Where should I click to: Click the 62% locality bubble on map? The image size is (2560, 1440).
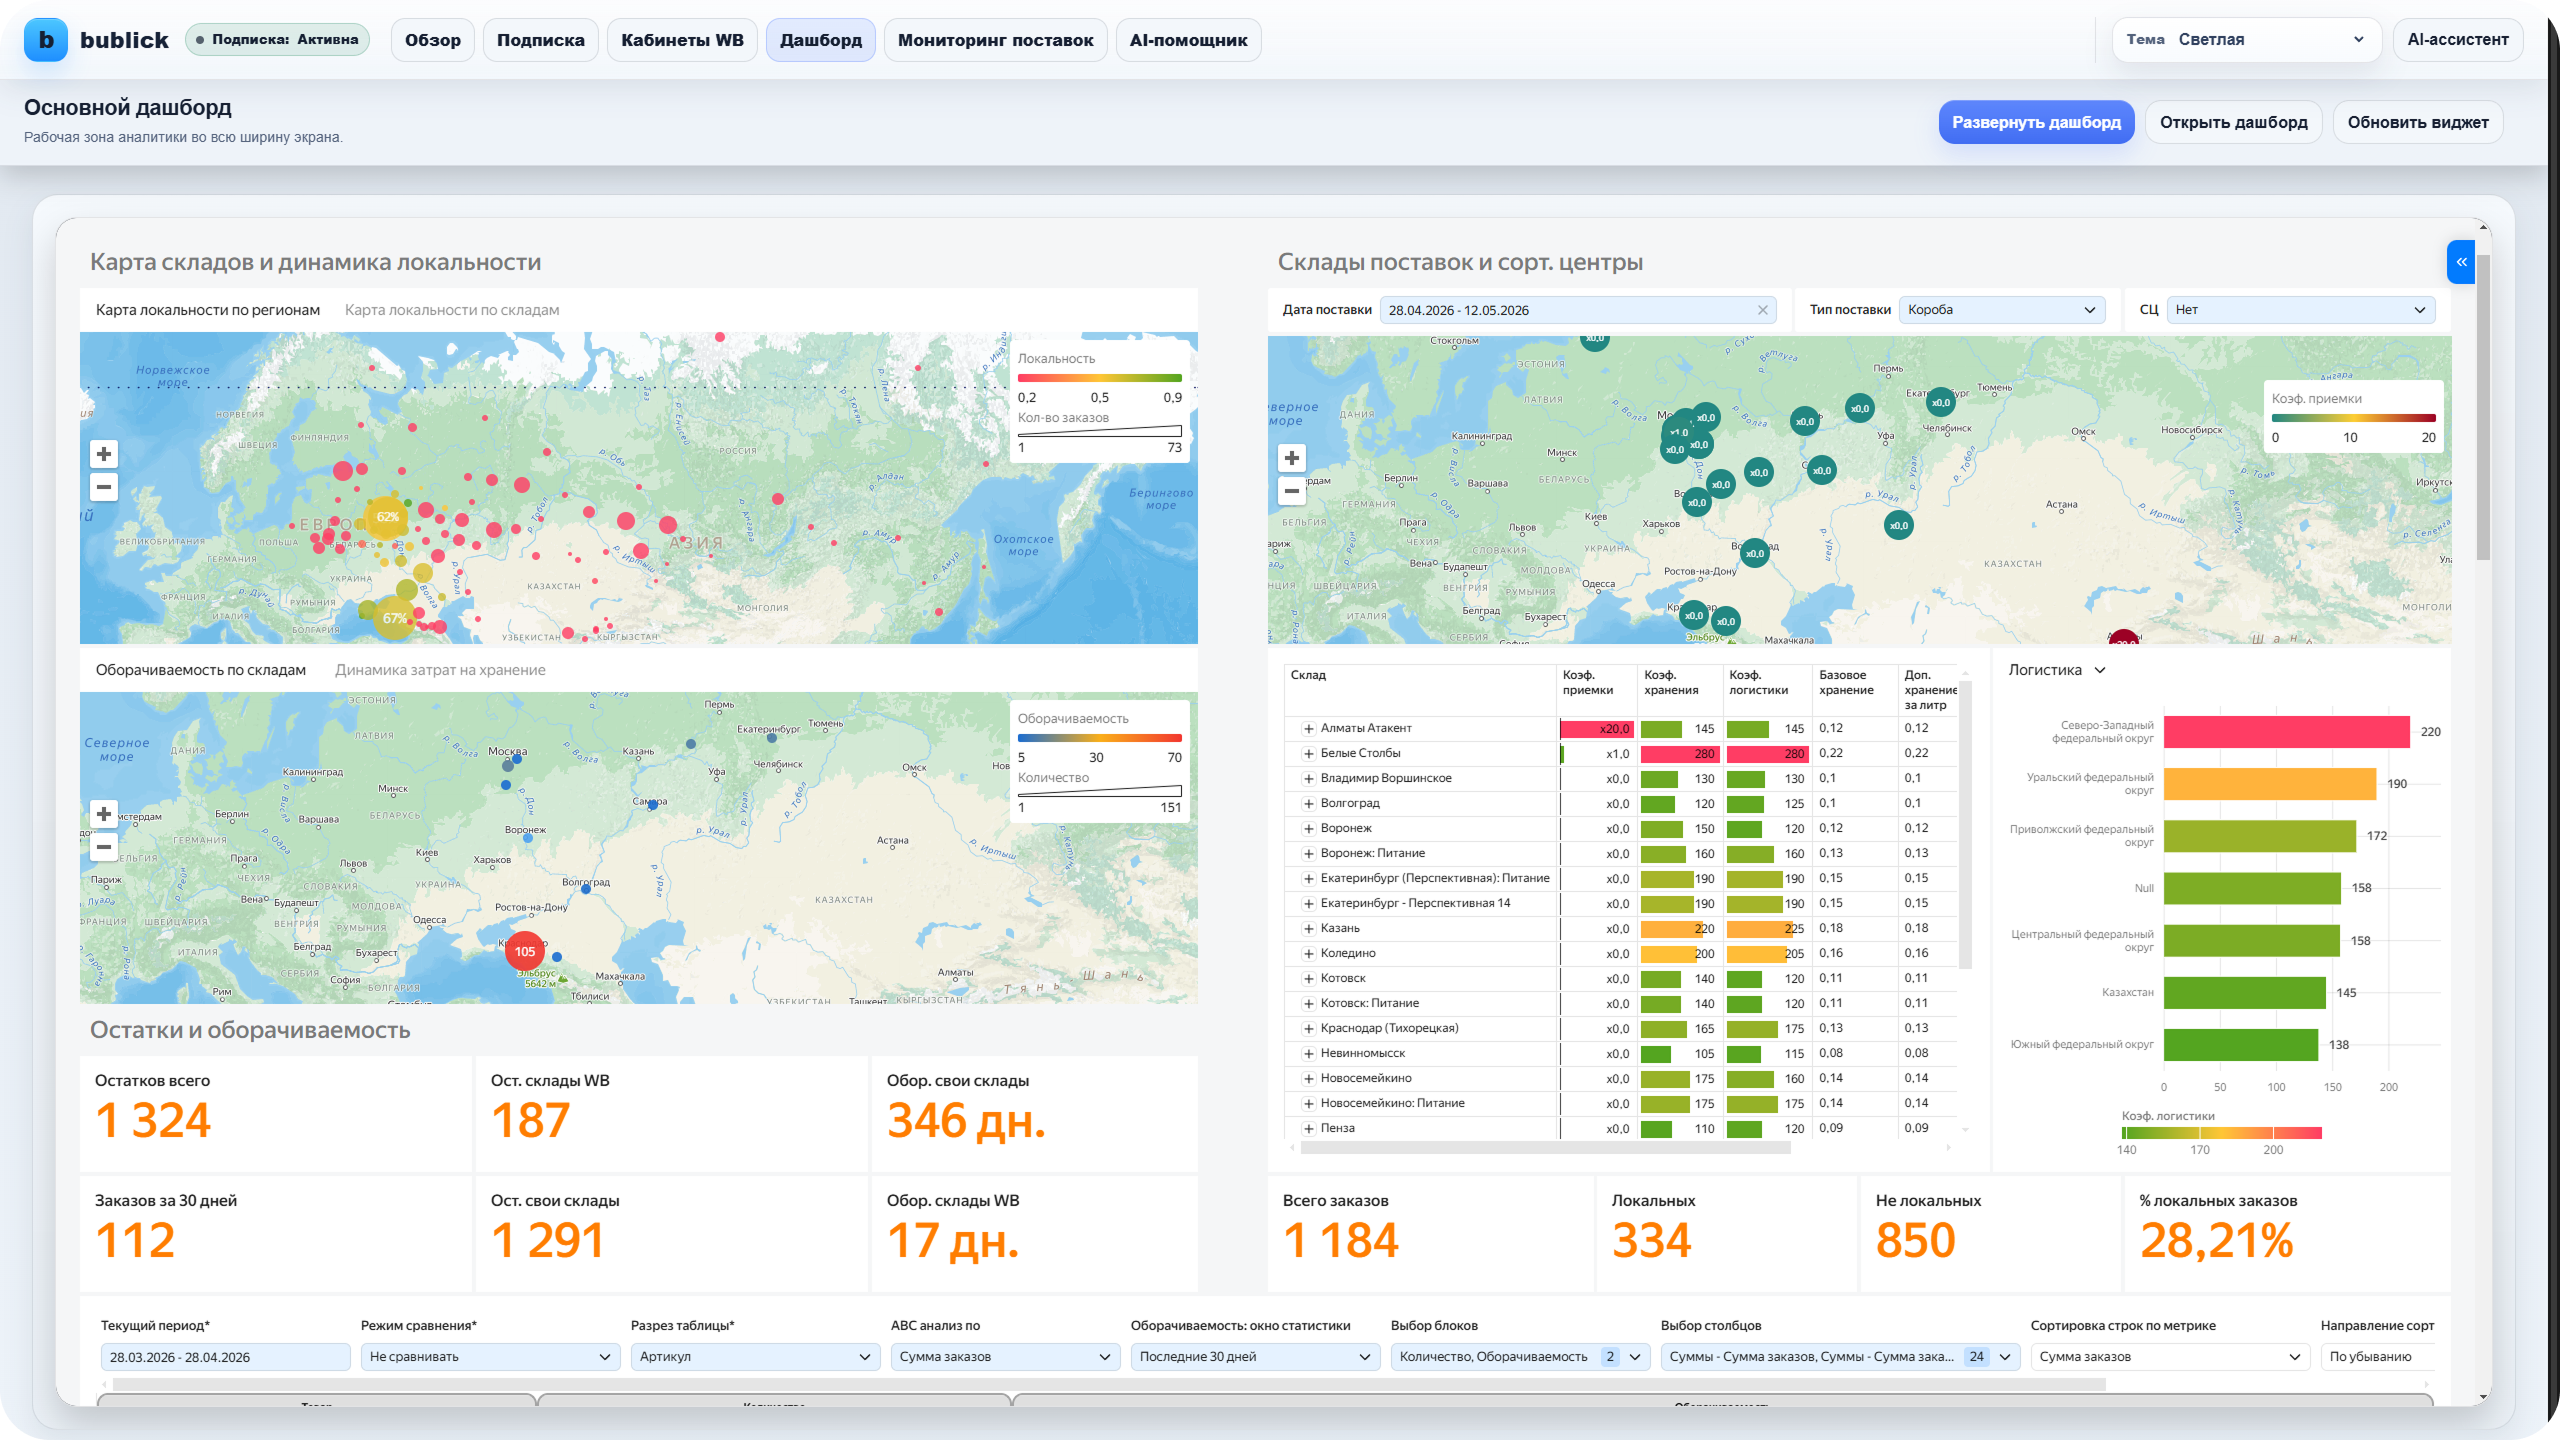pyautogui.click(x=387, y=517)
